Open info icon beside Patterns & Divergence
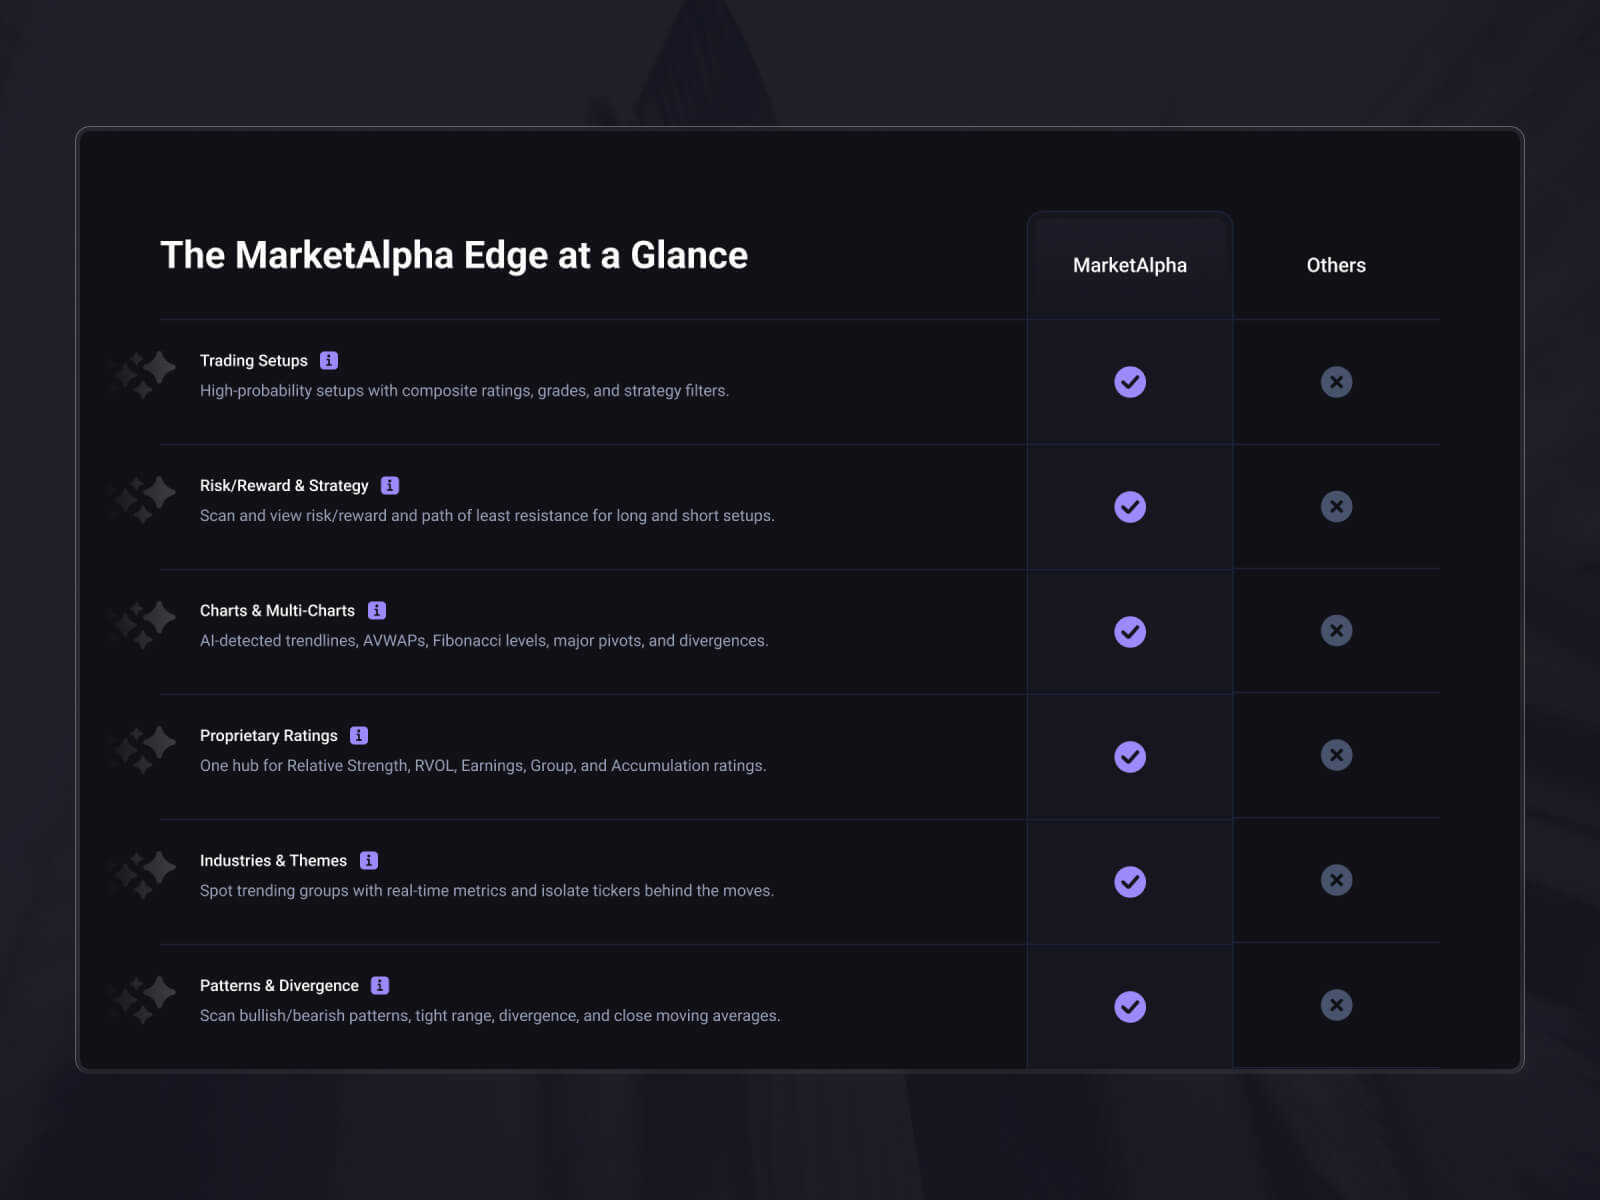Image resolution: width=1600 pixels, height=1200 pixels. pos(380,986)
